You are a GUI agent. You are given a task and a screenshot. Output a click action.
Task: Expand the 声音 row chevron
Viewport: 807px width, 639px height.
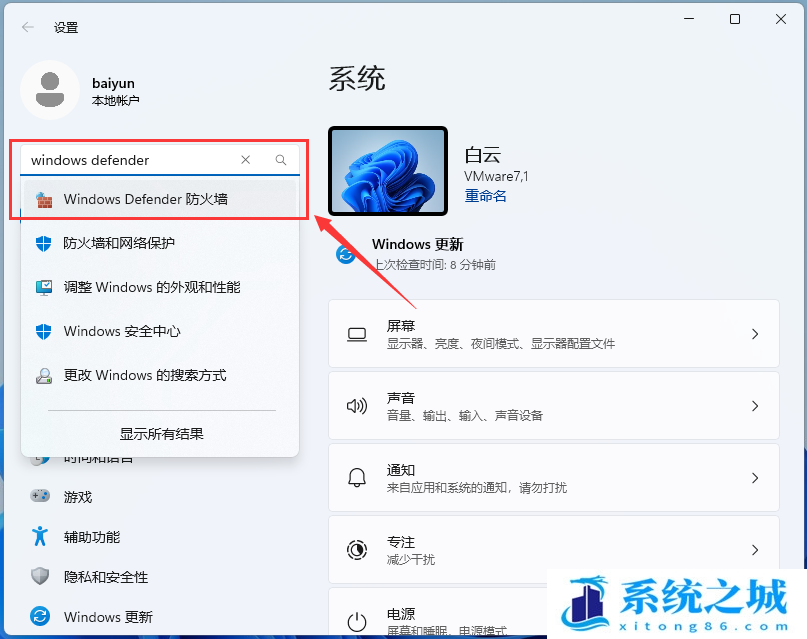point(755,406)
